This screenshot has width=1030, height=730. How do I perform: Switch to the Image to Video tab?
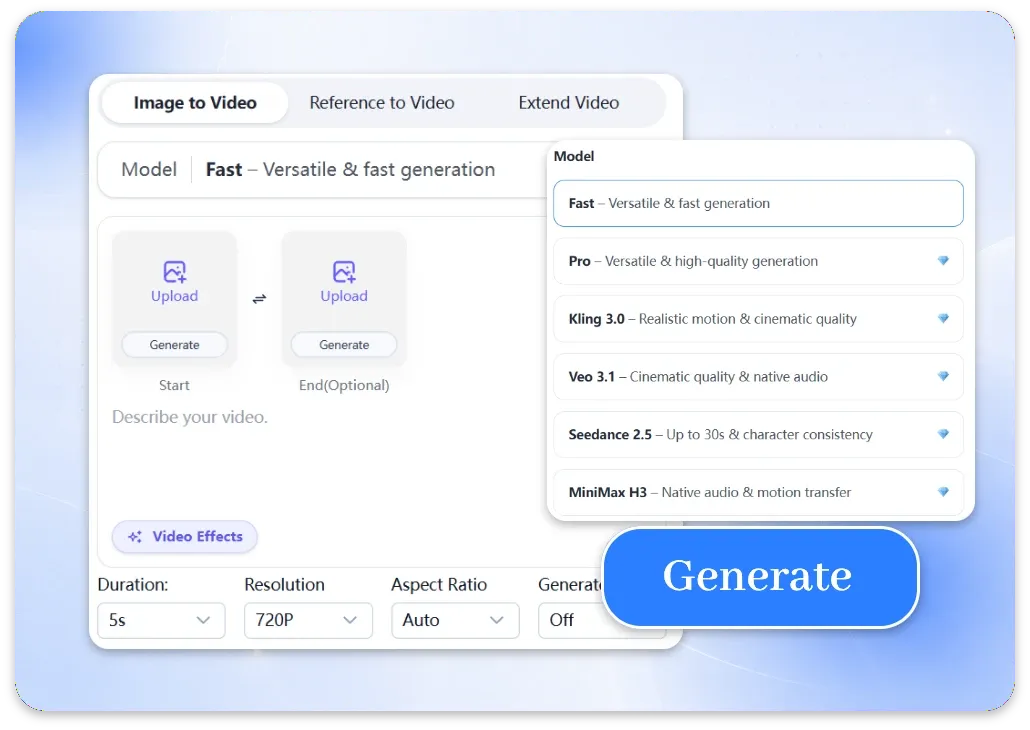(x=195, y=103)
